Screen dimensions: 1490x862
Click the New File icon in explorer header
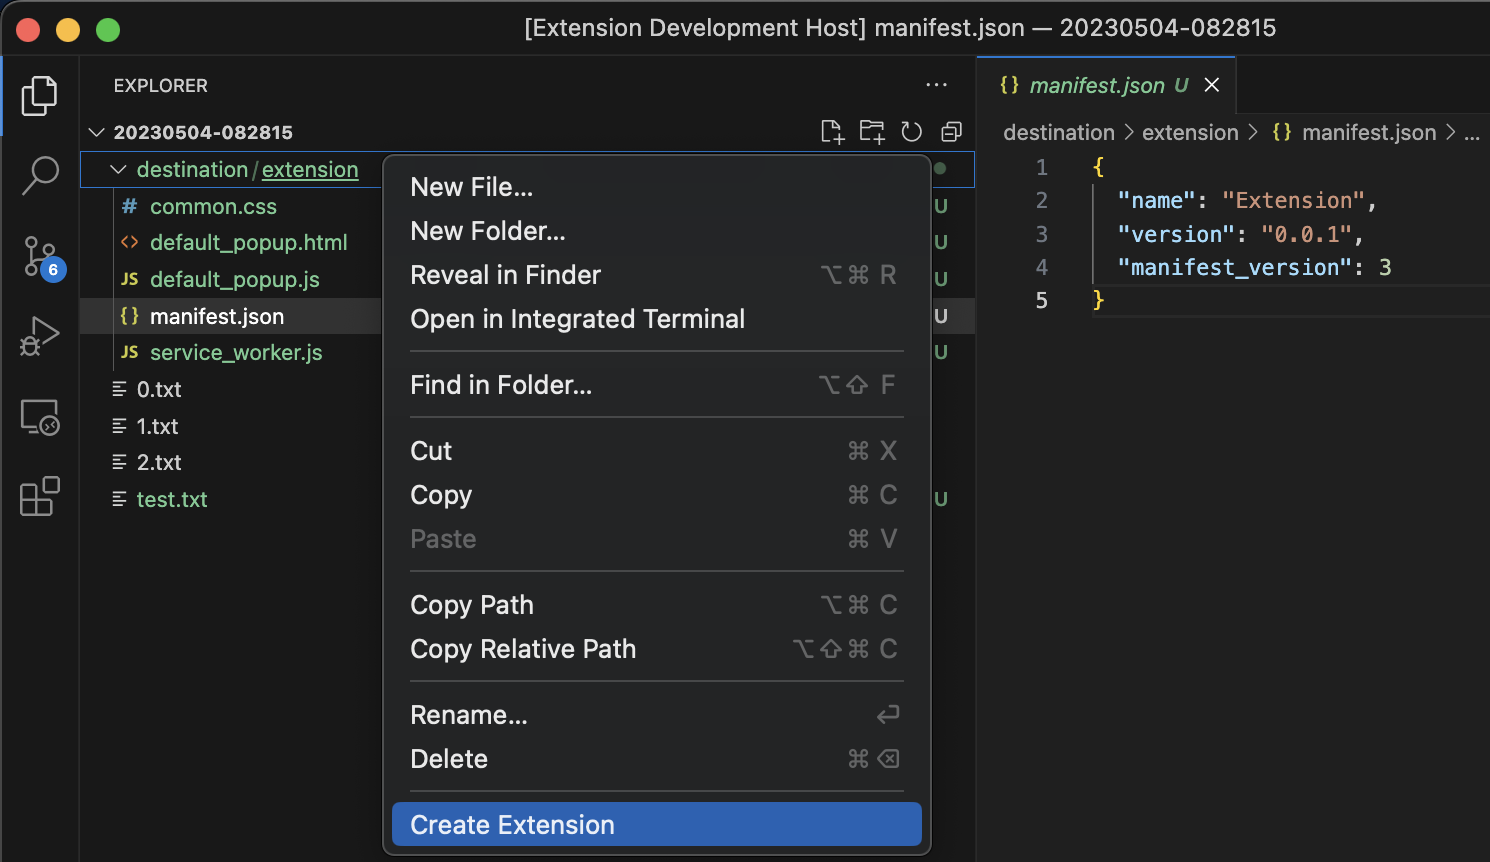832,132
